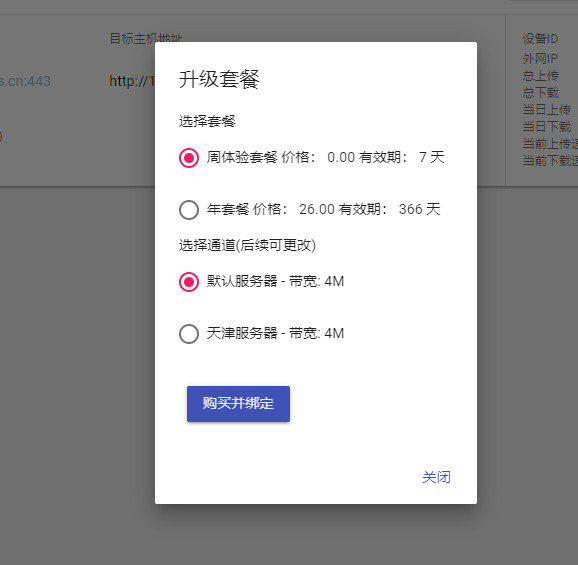This screenshot has height=565, width=578.
Task: Select the 年套餐 radio button
Action: [189, 210]
